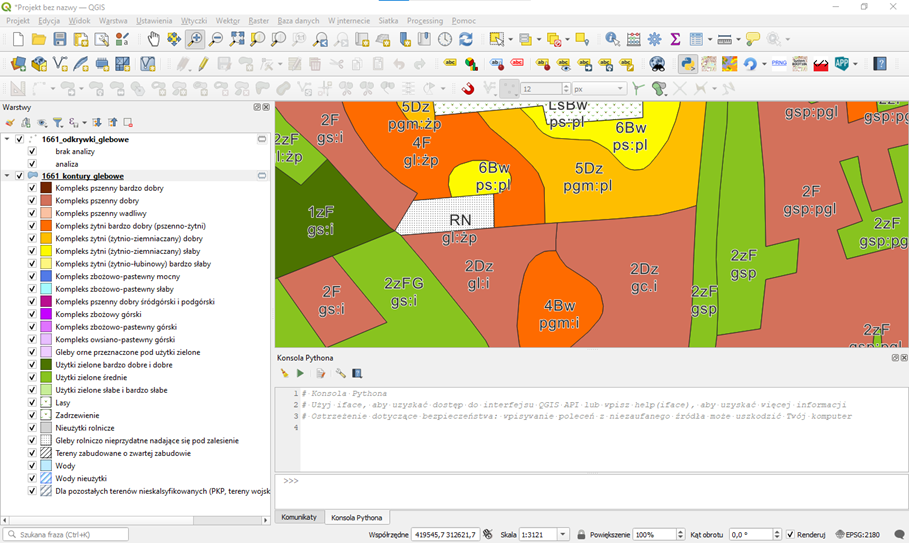Click the statistical summary sigma icon
Image resolution: width=909 pixels, height=543 pixels.
[675, 39]
